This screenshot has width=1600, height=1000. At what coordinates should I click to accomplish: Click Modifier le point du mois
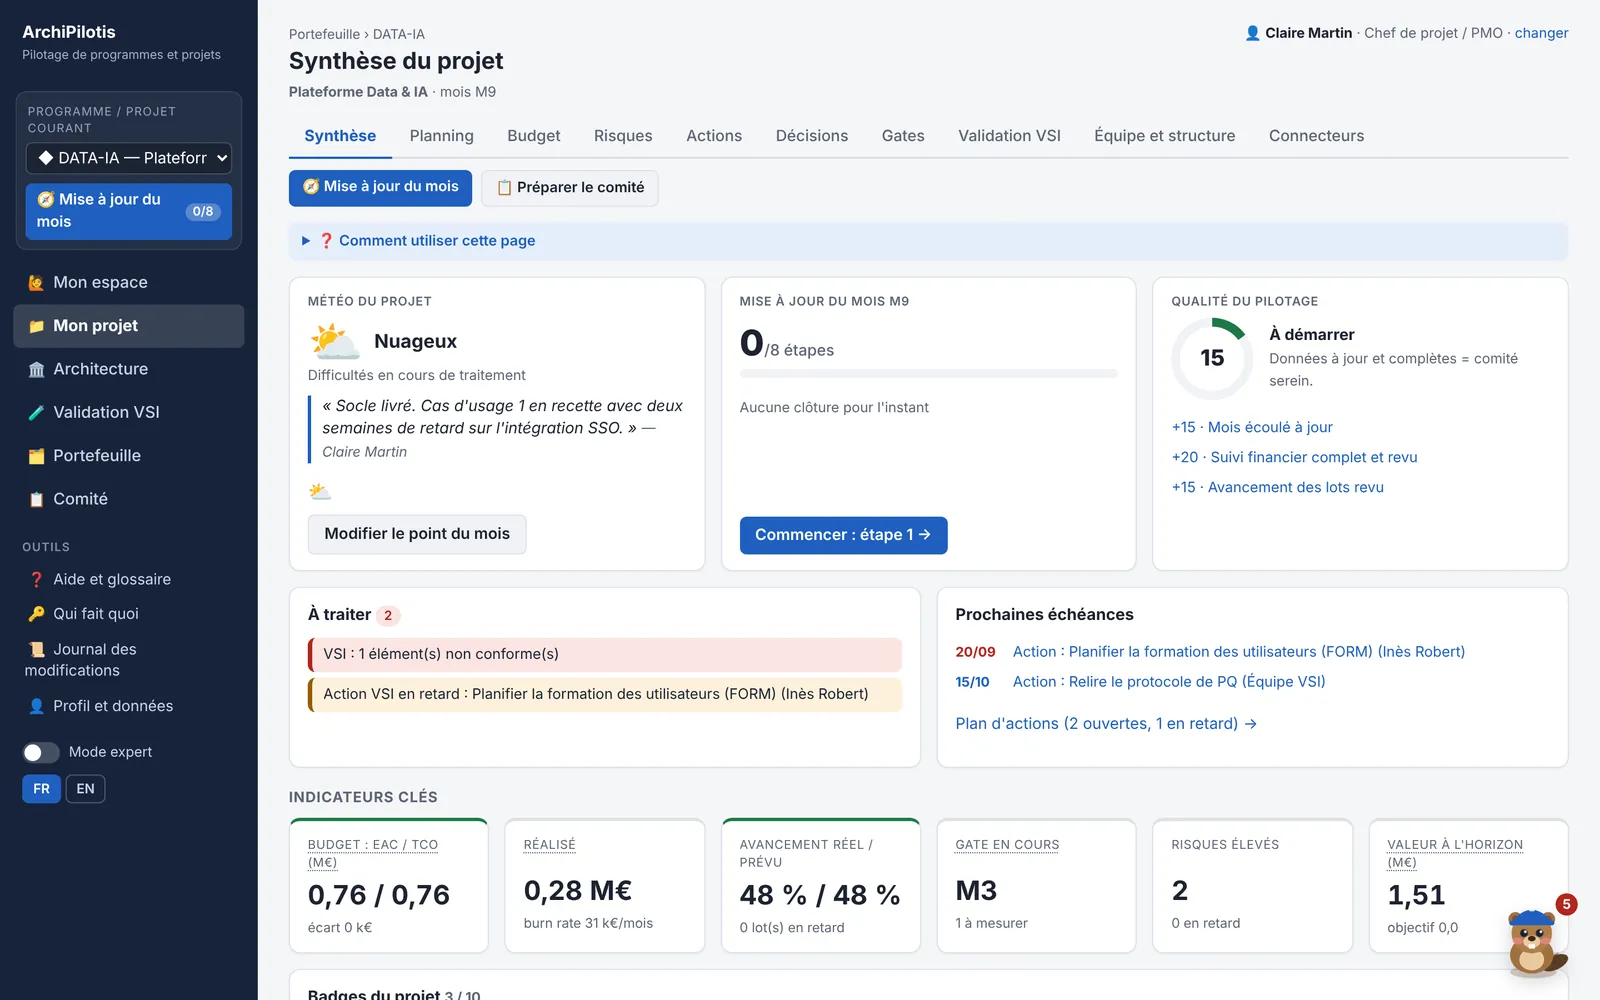click(417, 534)
